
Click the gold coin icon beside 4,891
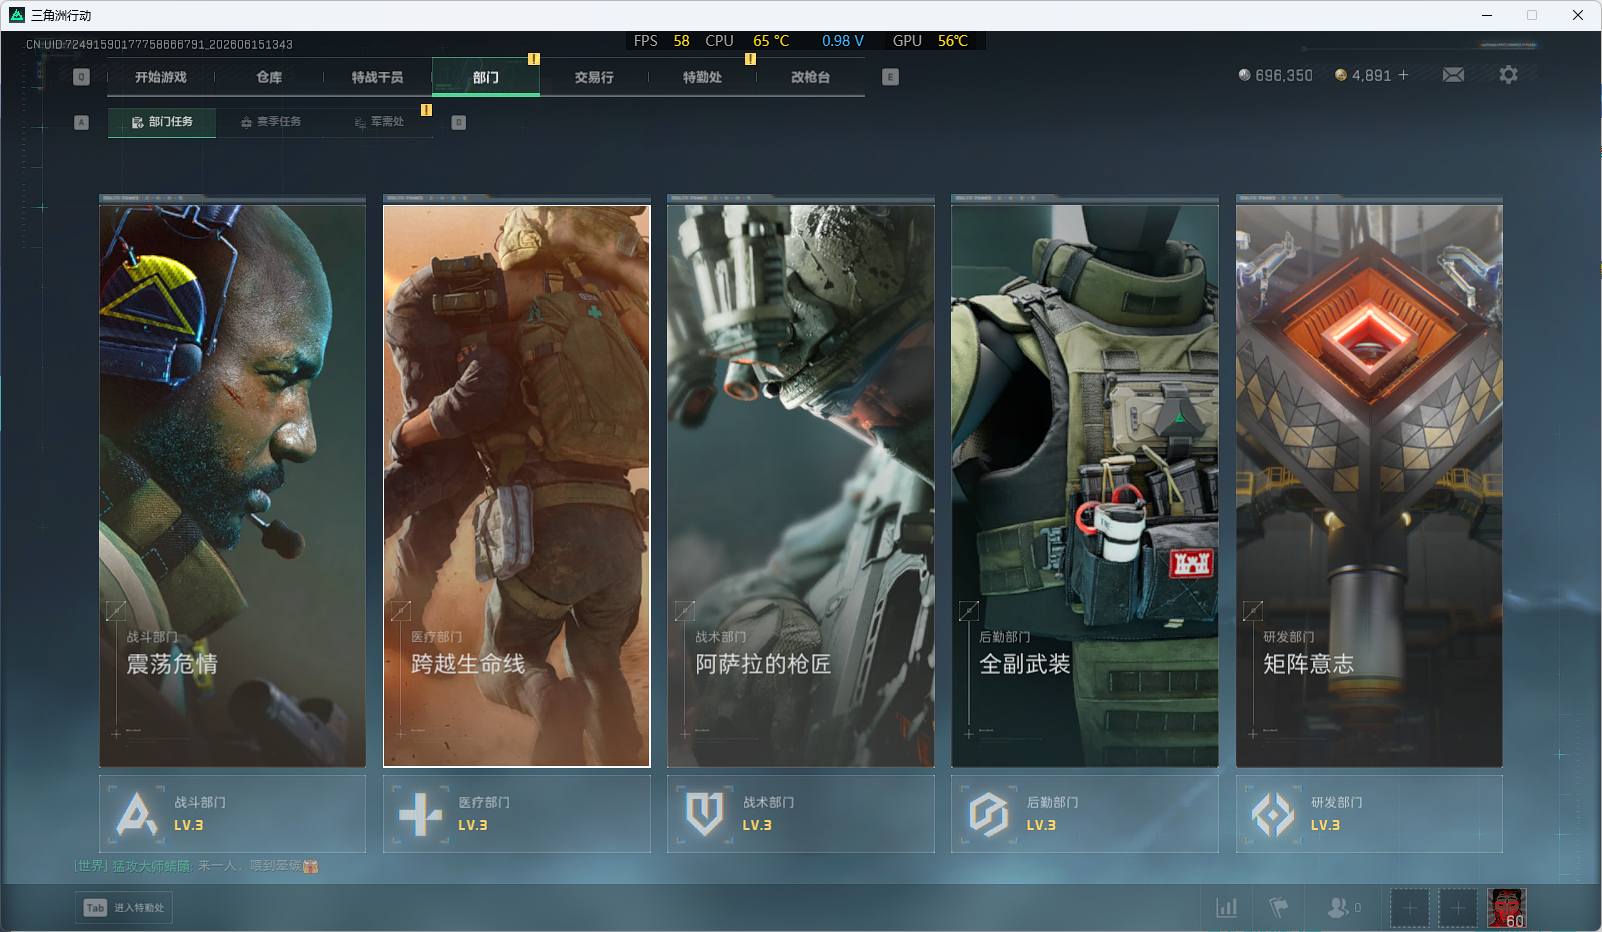pos(1341,75)
